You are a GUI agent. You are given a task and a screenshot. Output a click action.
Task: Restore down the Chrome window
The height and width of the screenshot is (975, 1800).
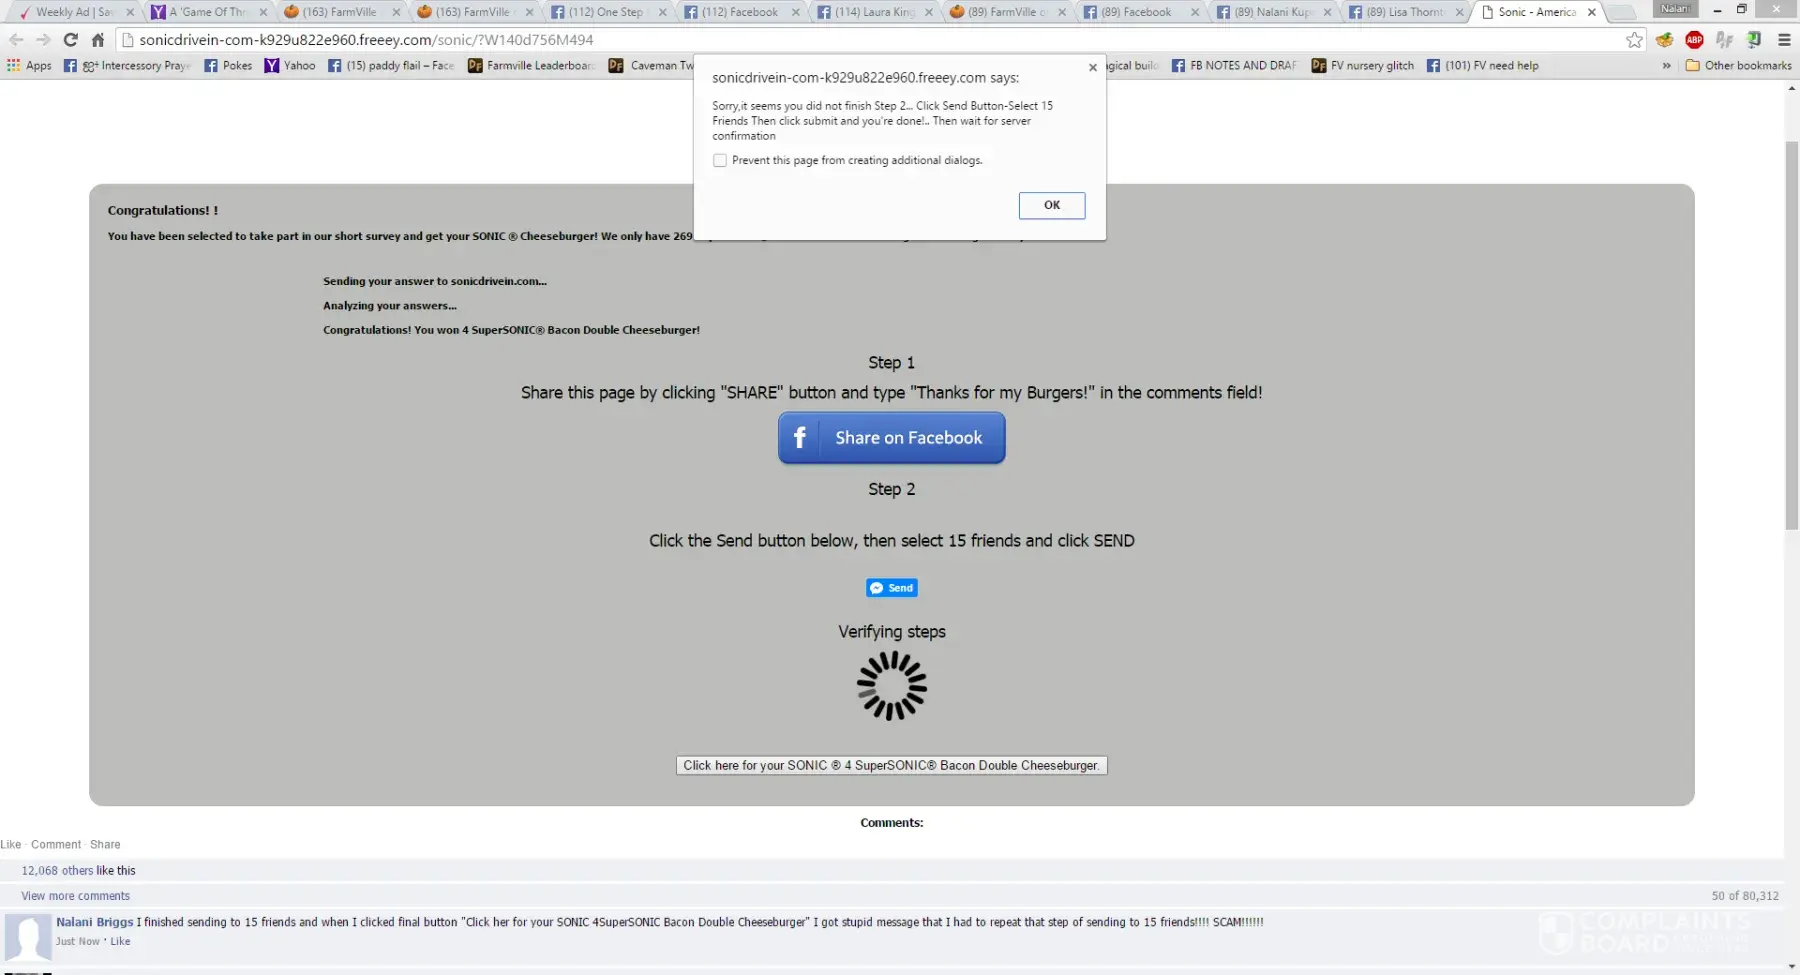coord(1741,9)
